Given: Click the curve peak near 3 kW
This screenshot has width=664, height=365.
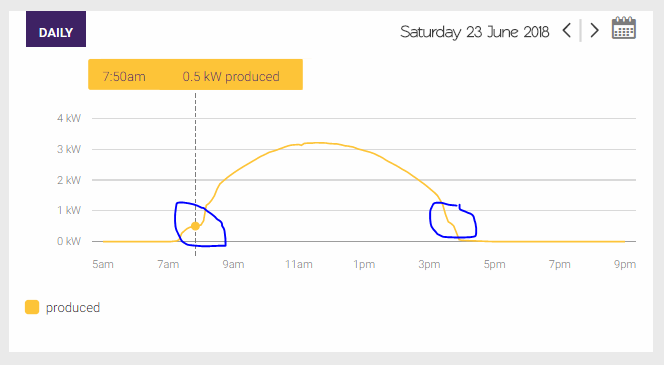Looking at the screenshot, I should tap(318, 143).
